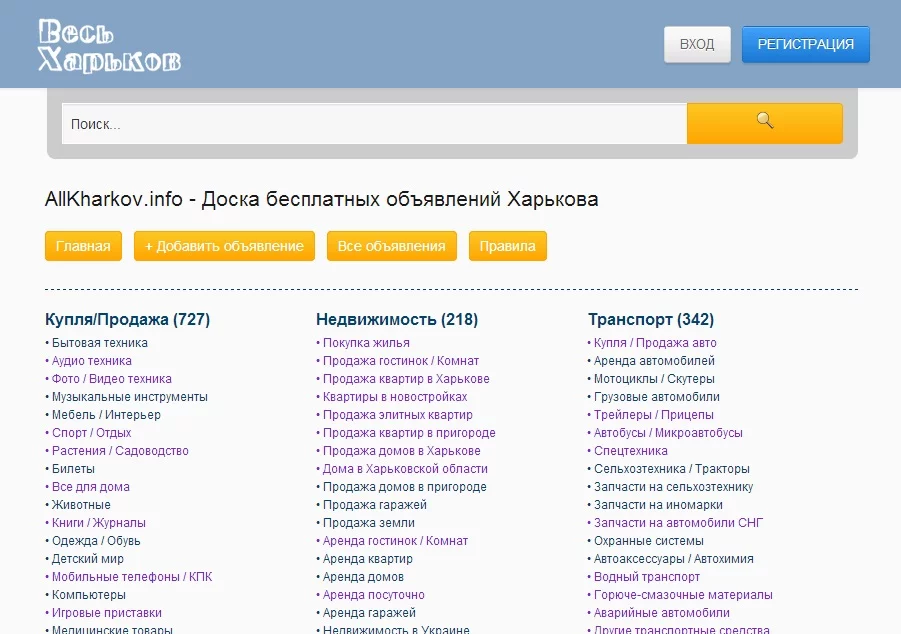Open Аренда квартир link
The width and height of the screenshot is (901, 634).
coord(368,559)
